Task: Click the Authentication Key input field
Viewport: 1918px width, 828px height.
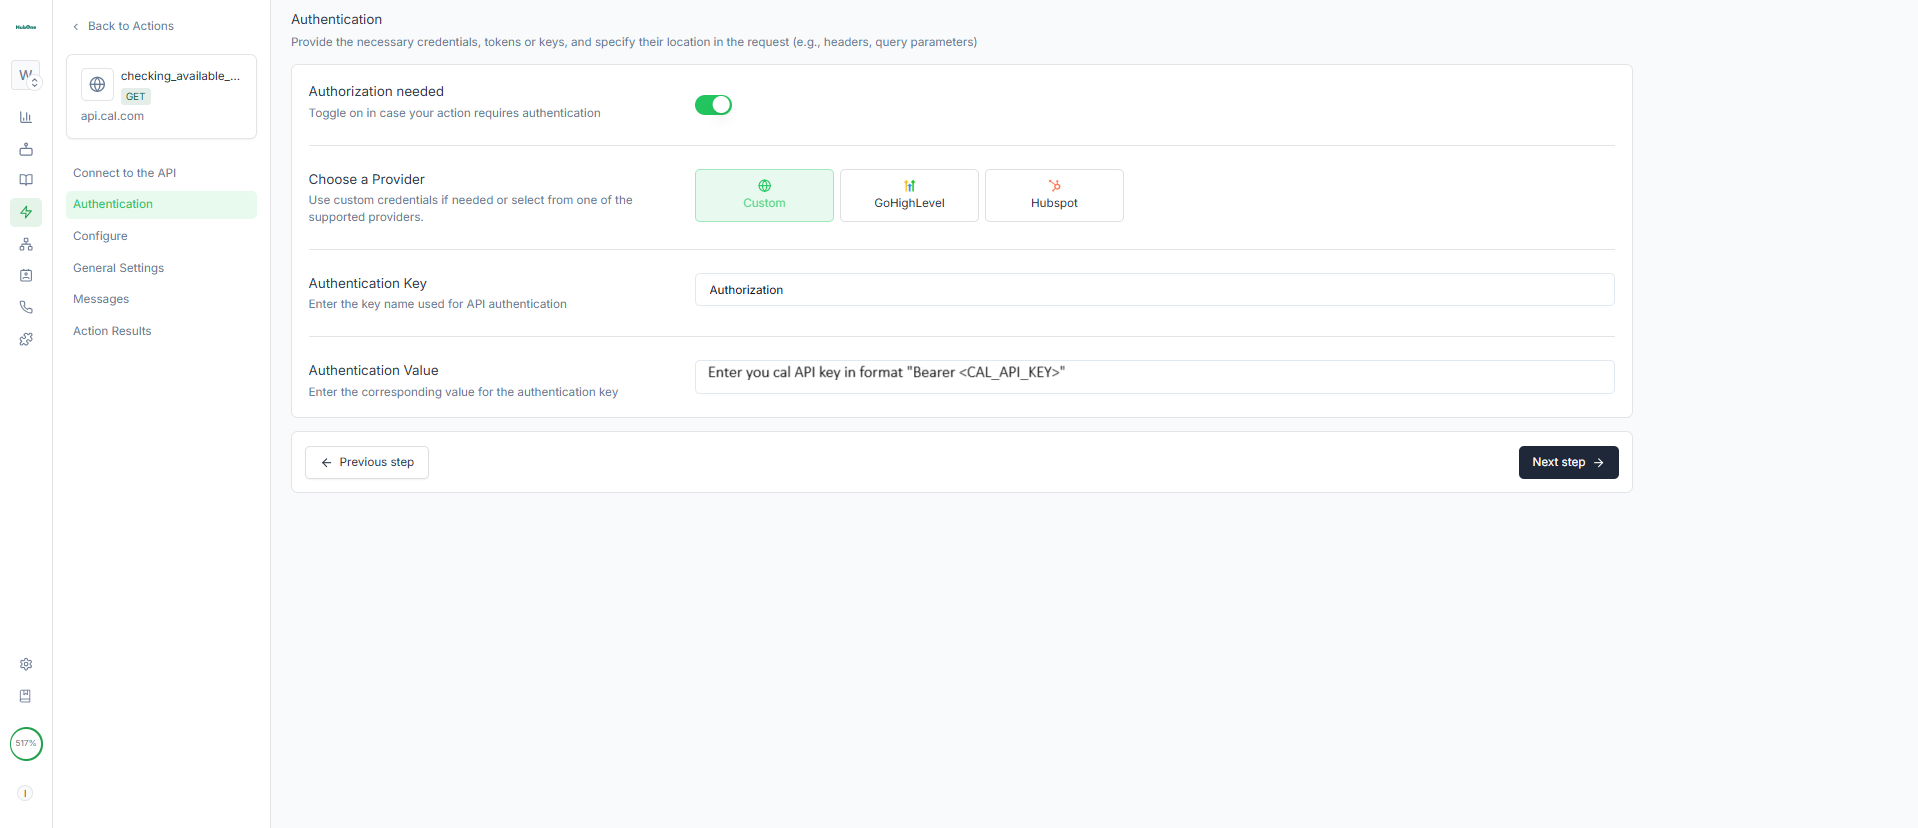Action: coord(1154,290)
